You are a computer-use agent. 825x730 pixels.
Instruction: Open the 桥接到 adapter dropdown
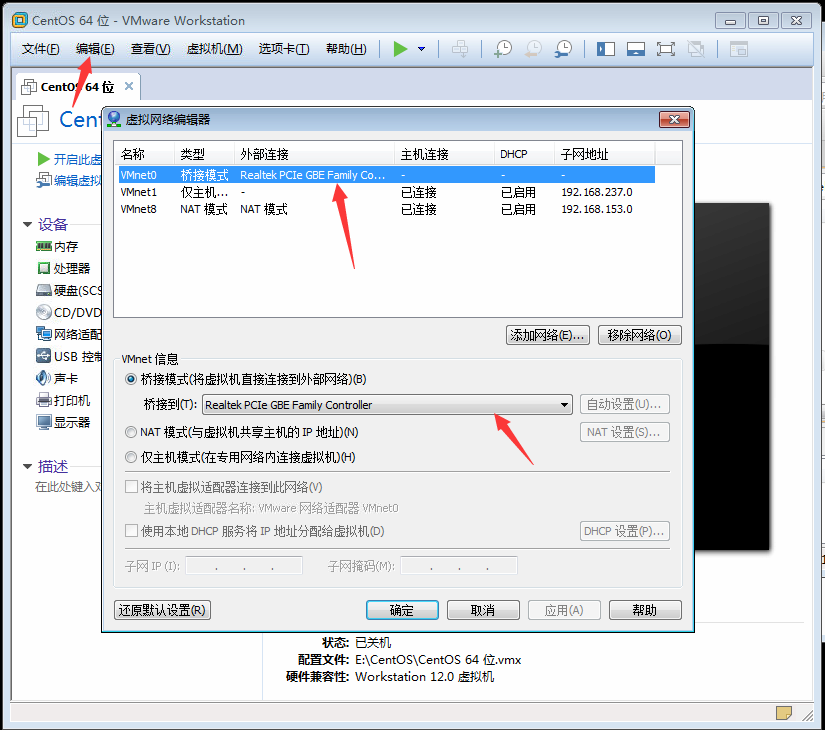pyautogui.click(x=387, y=405)
